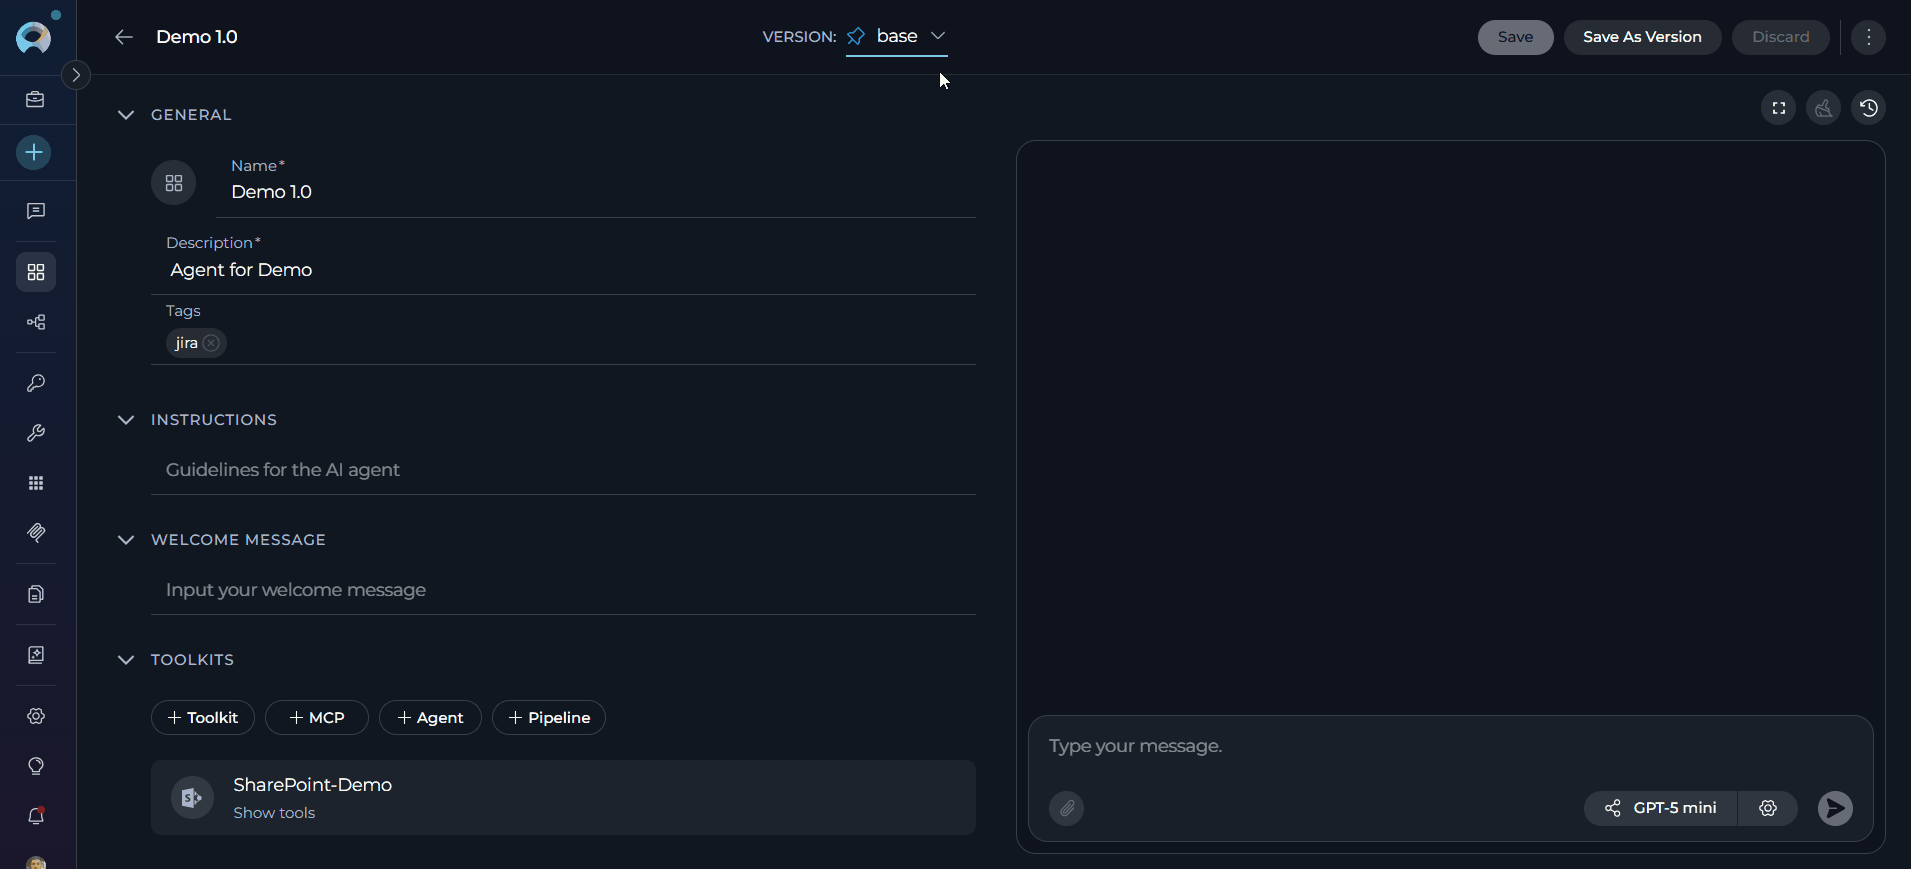
Task: Open the sparkle document sidebar icon
Action: point(36,655)
